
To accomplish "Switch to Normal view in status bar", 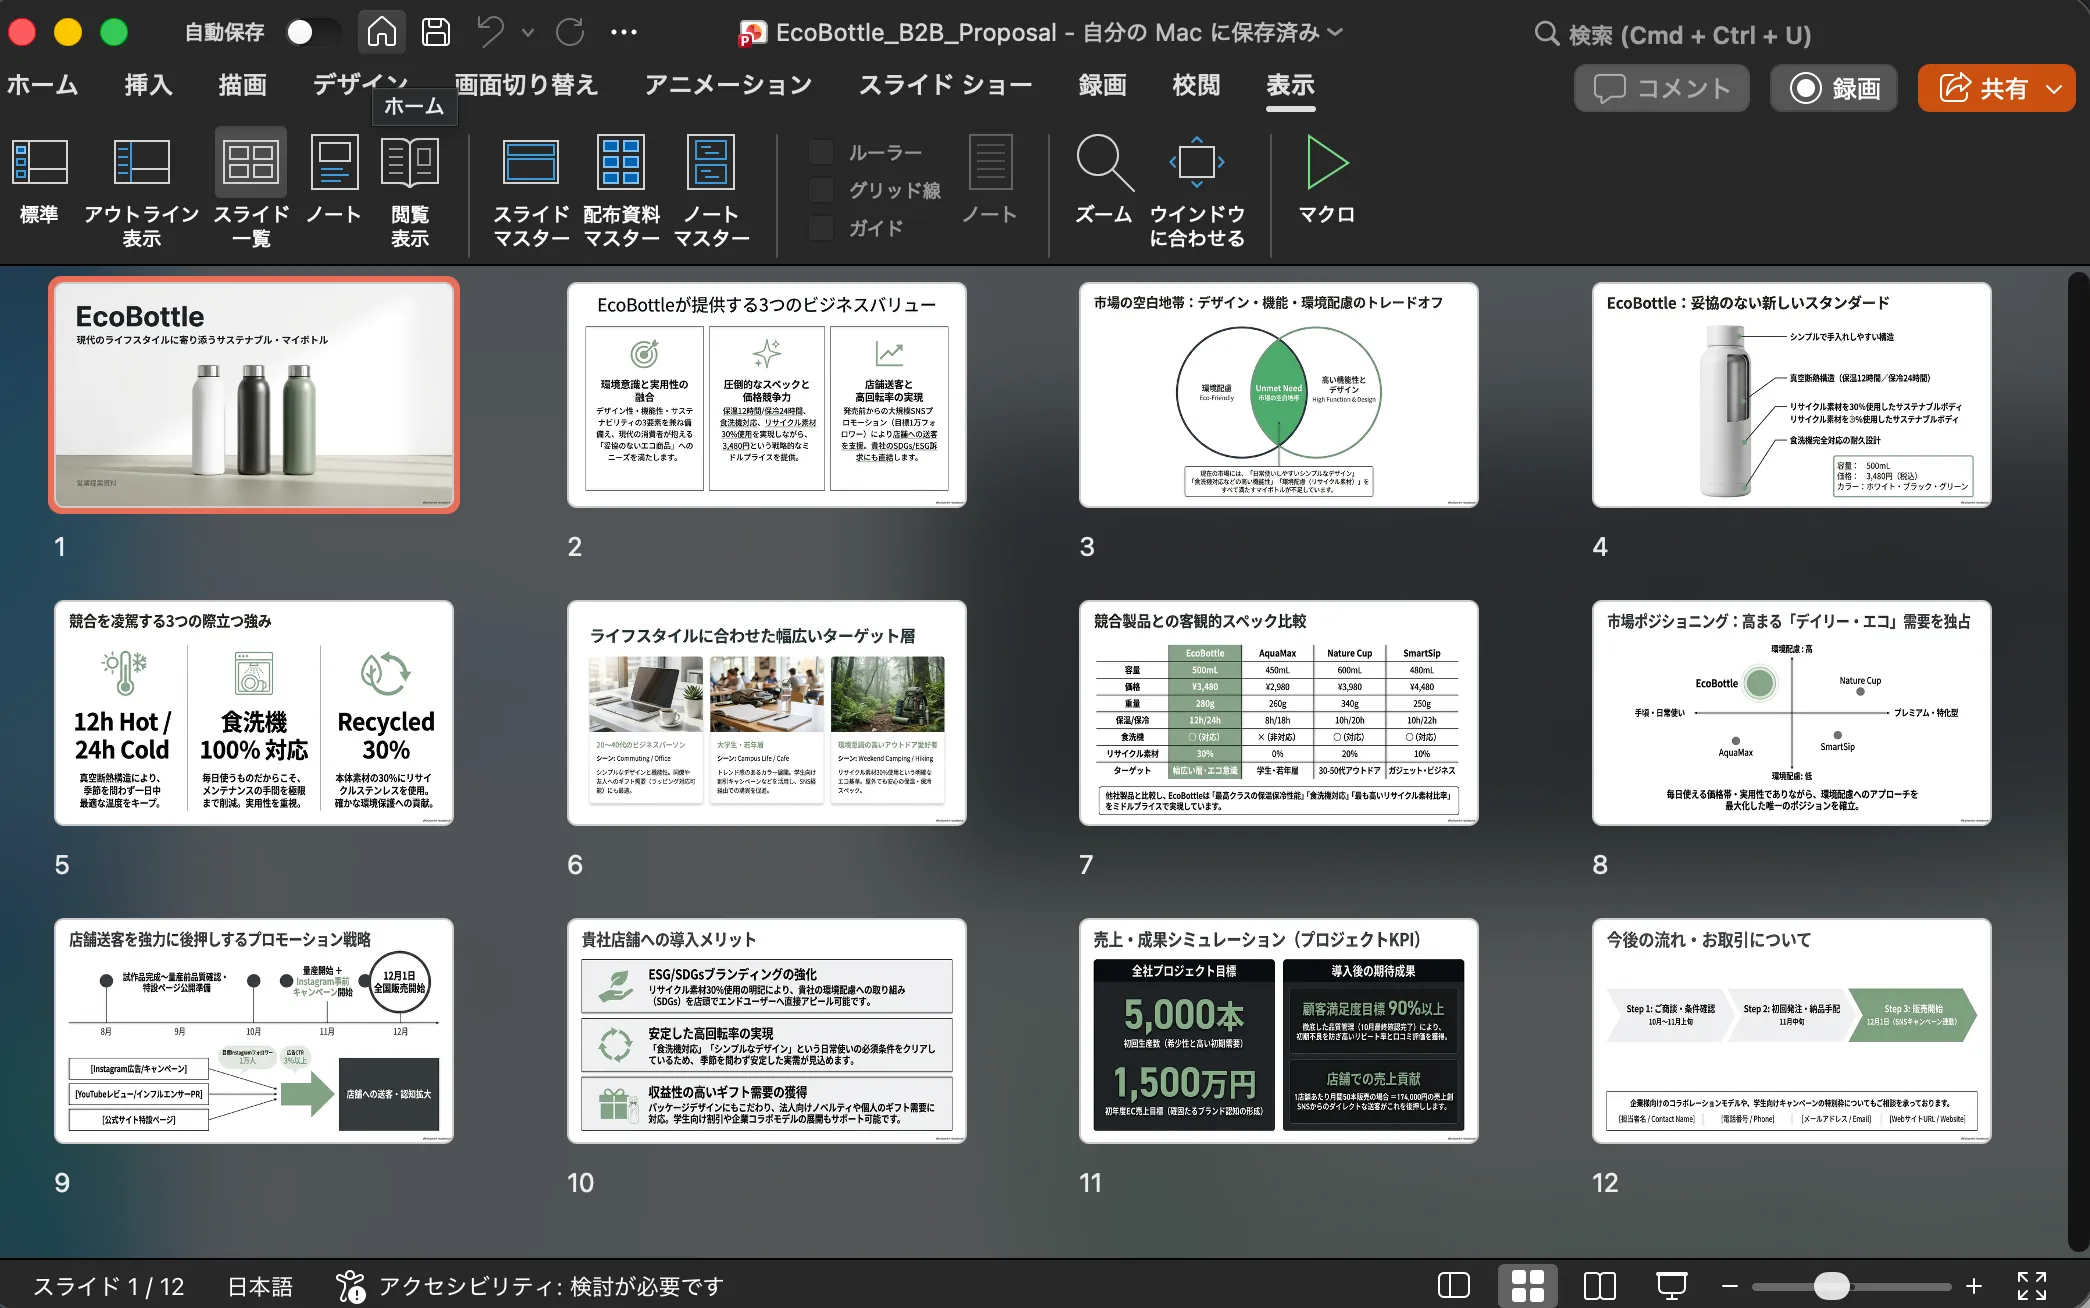I will [1453, 1285].
